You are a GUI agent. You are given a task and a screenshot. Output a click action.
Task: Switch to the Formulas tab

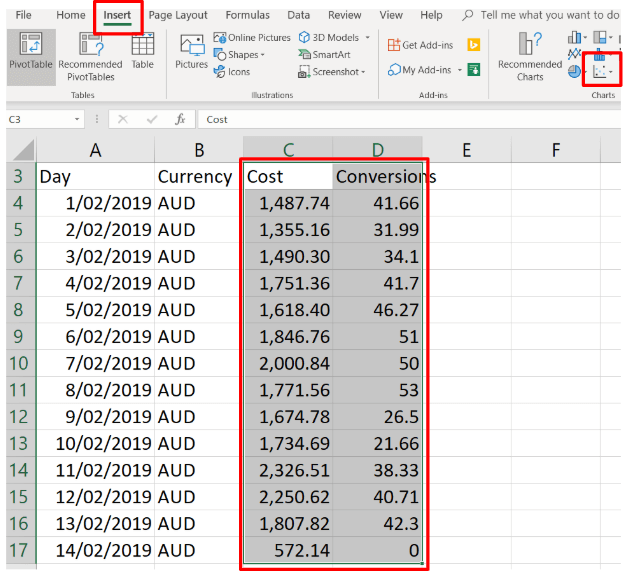click(x=247, y=15)
